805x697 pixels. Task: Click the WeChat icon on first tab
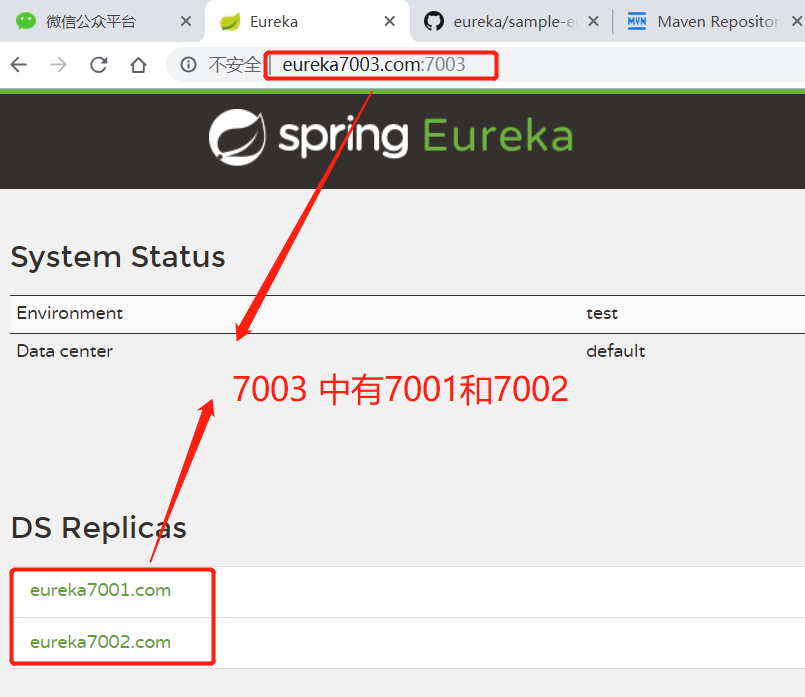tap(26, 21)
